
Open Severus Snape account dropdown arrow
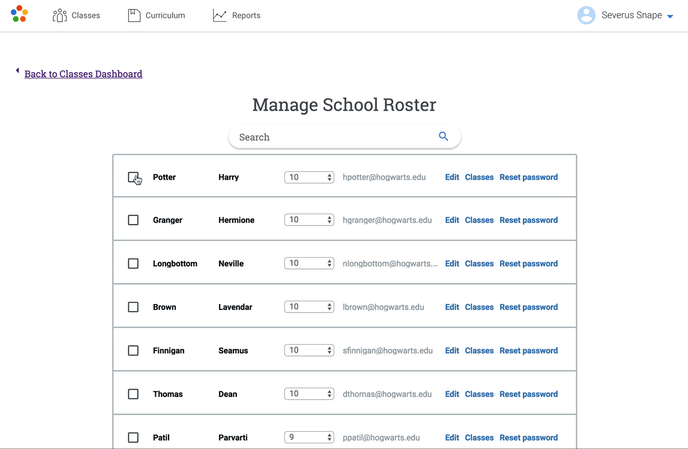670,16
